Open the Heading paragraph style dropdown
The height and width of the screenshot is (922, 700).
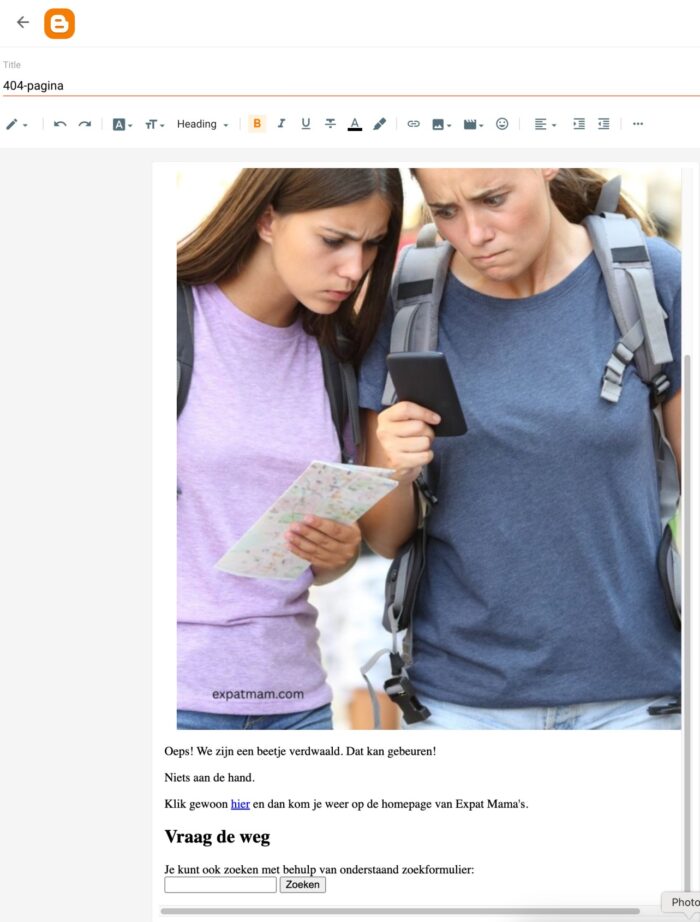[x=202, y=124]
